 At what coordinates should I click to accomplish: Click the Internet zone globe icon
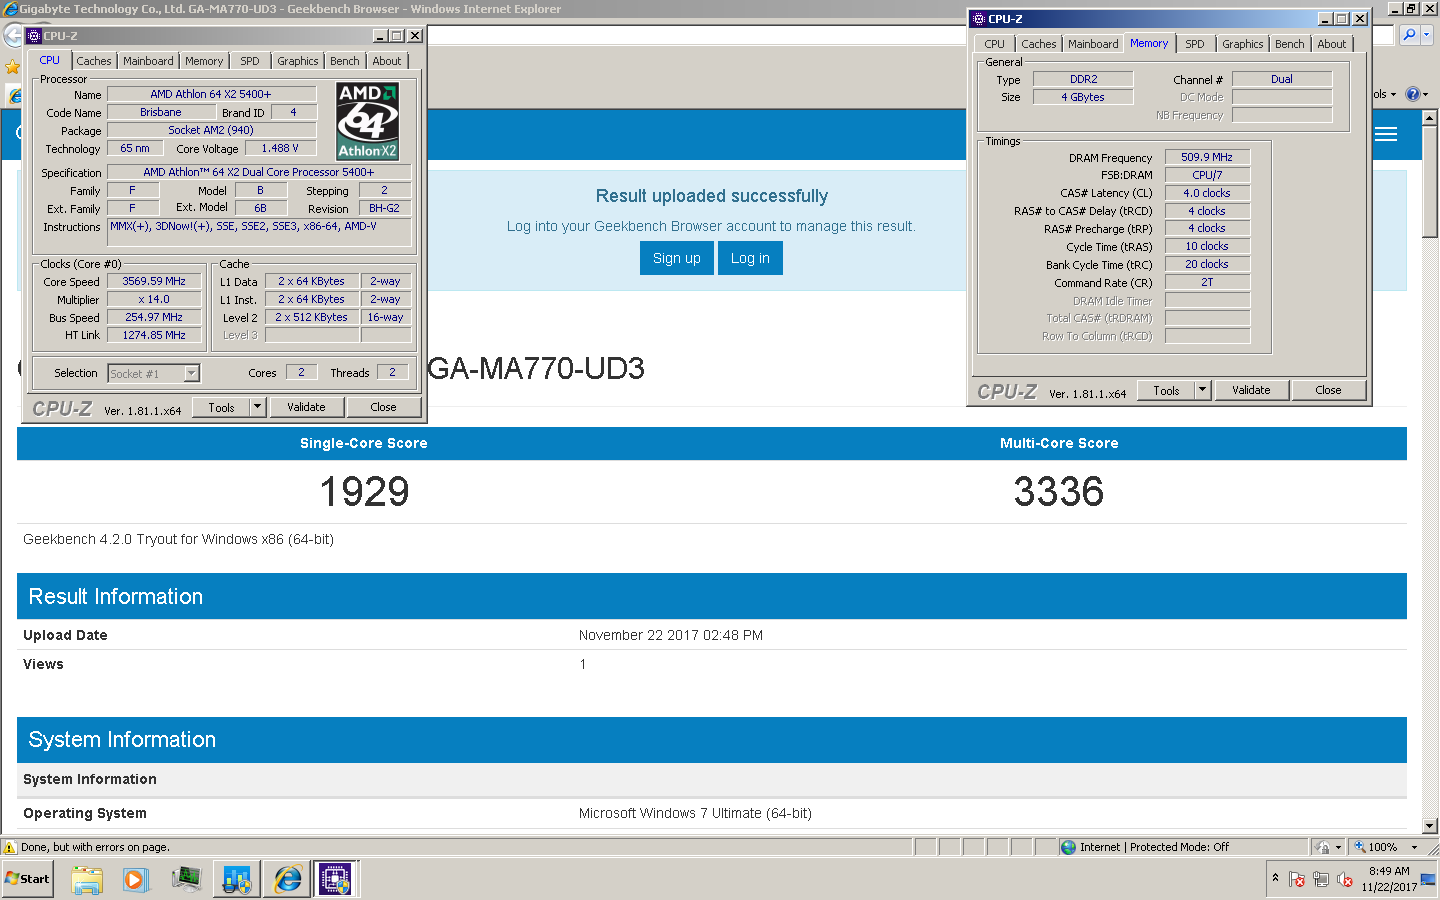point(1069,847)
